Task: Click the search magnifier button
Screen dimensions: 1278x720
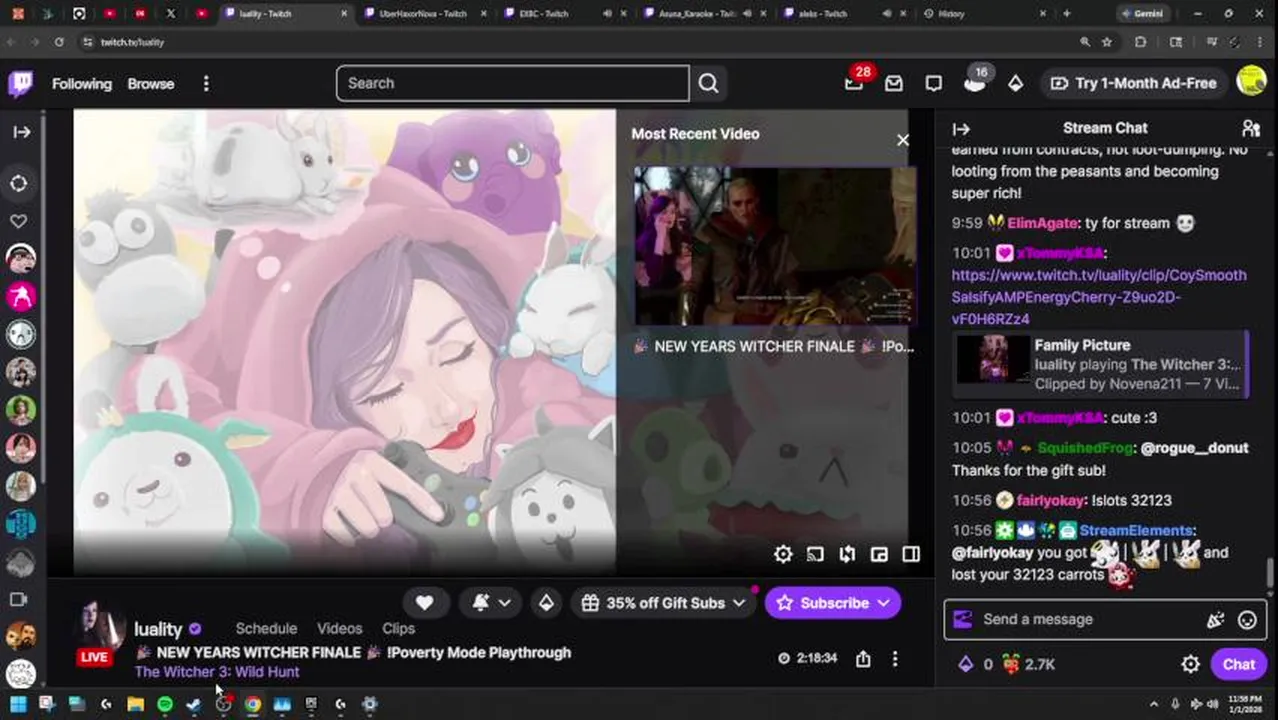Action: (x=708, y=83)
